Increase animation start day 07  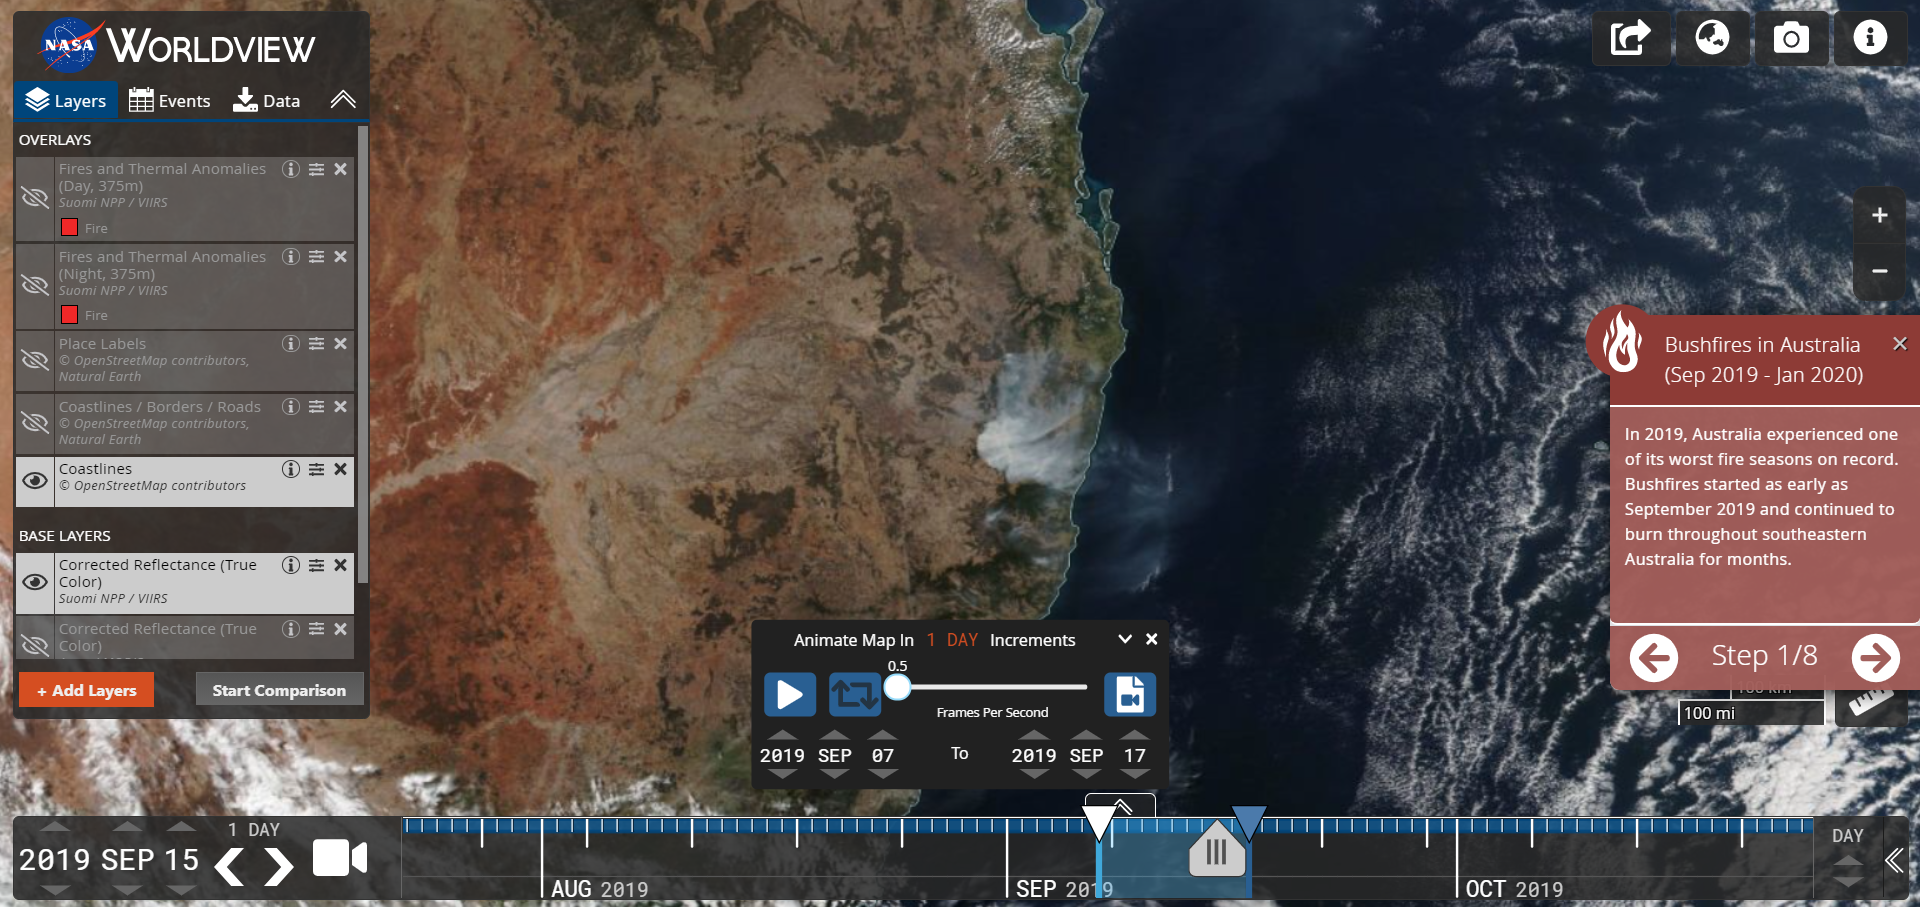coord(882,735)
